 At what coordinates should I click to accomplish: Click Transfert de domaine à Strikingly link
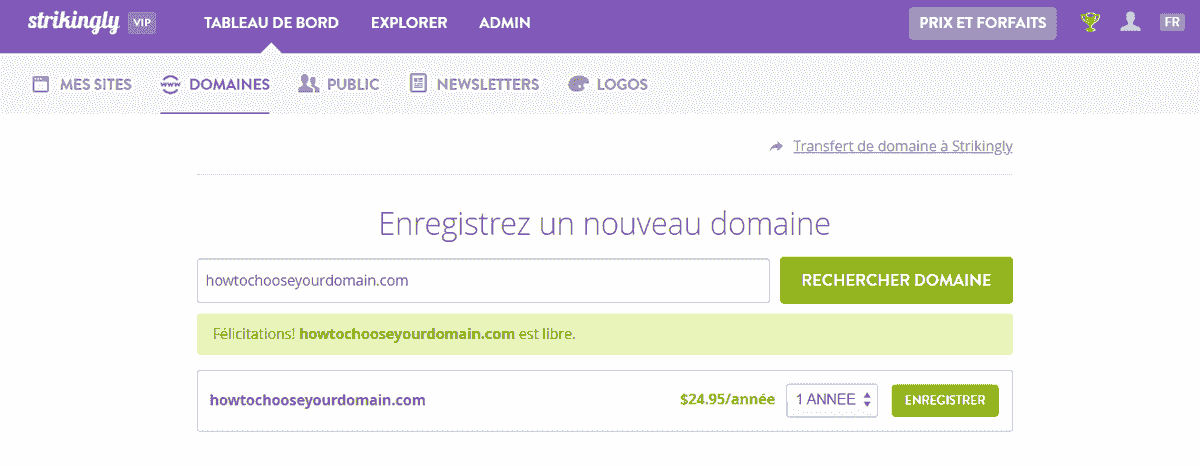tap(903, 146)
